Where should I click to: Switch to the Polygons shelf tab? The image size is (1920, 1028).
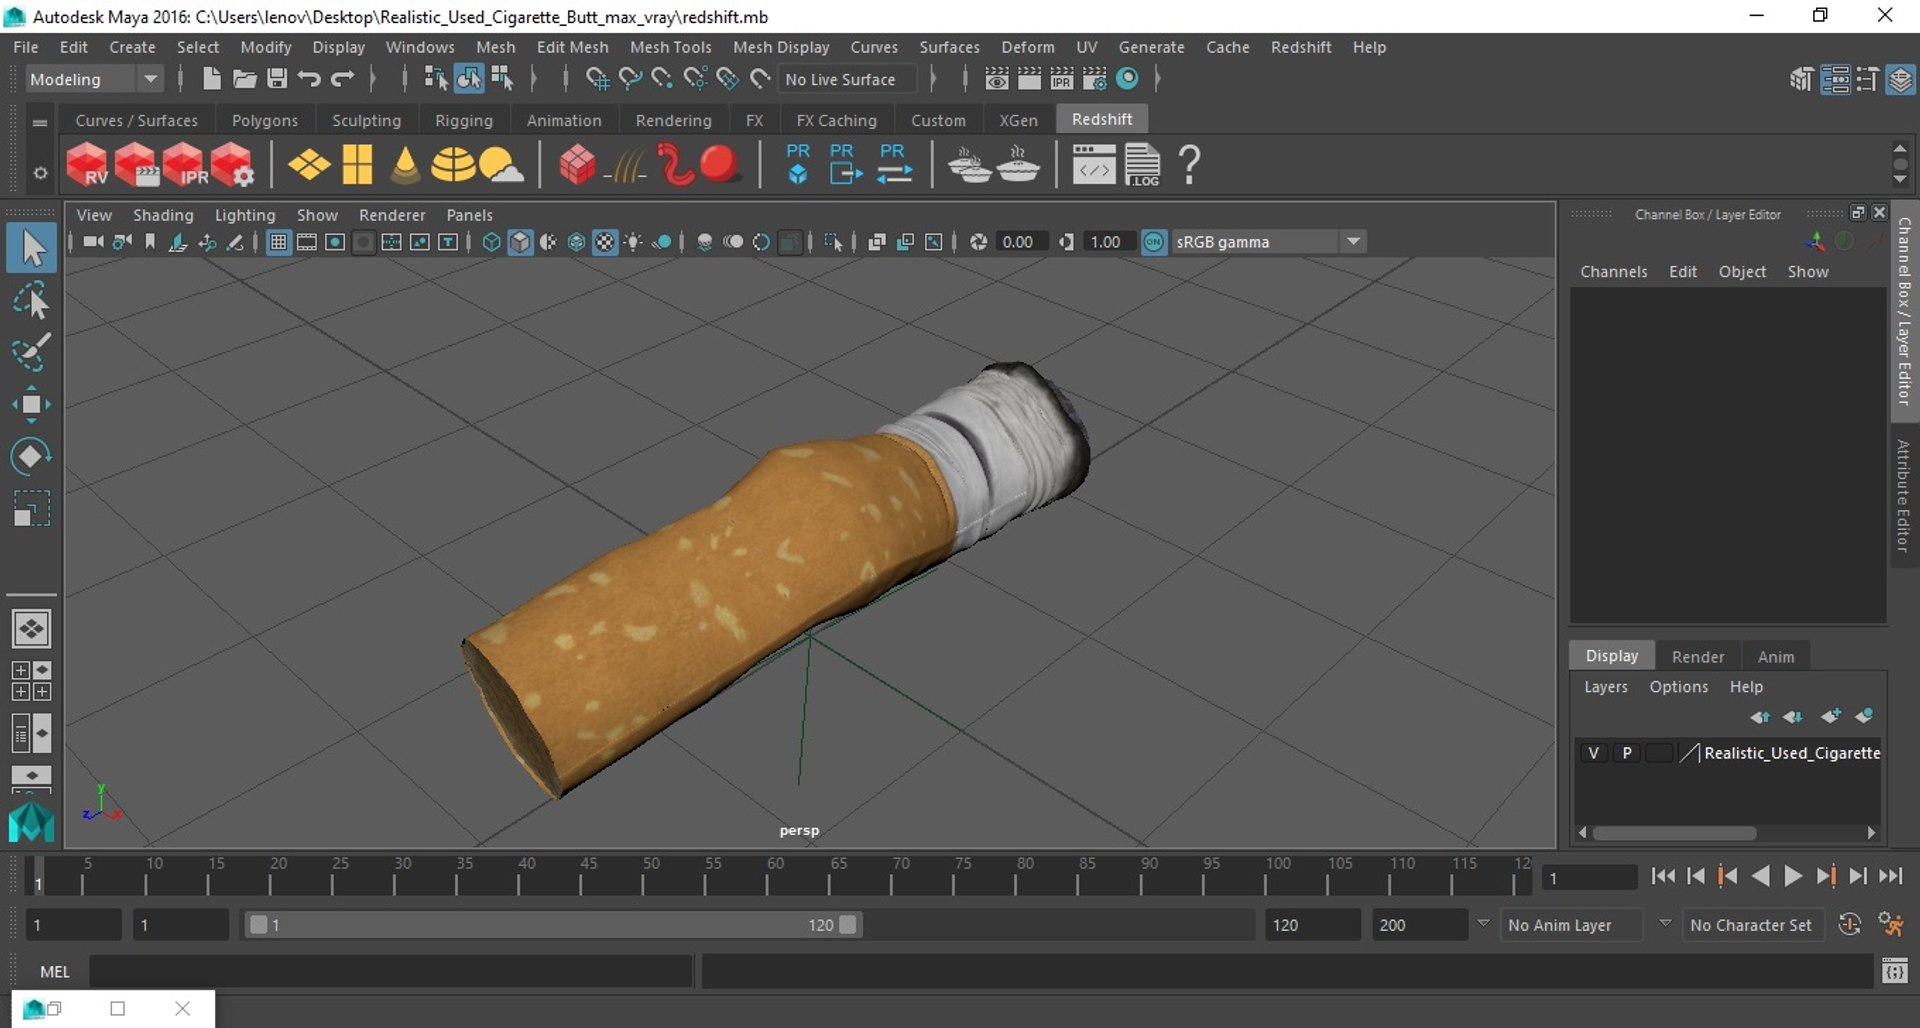[x=265, y=120]
